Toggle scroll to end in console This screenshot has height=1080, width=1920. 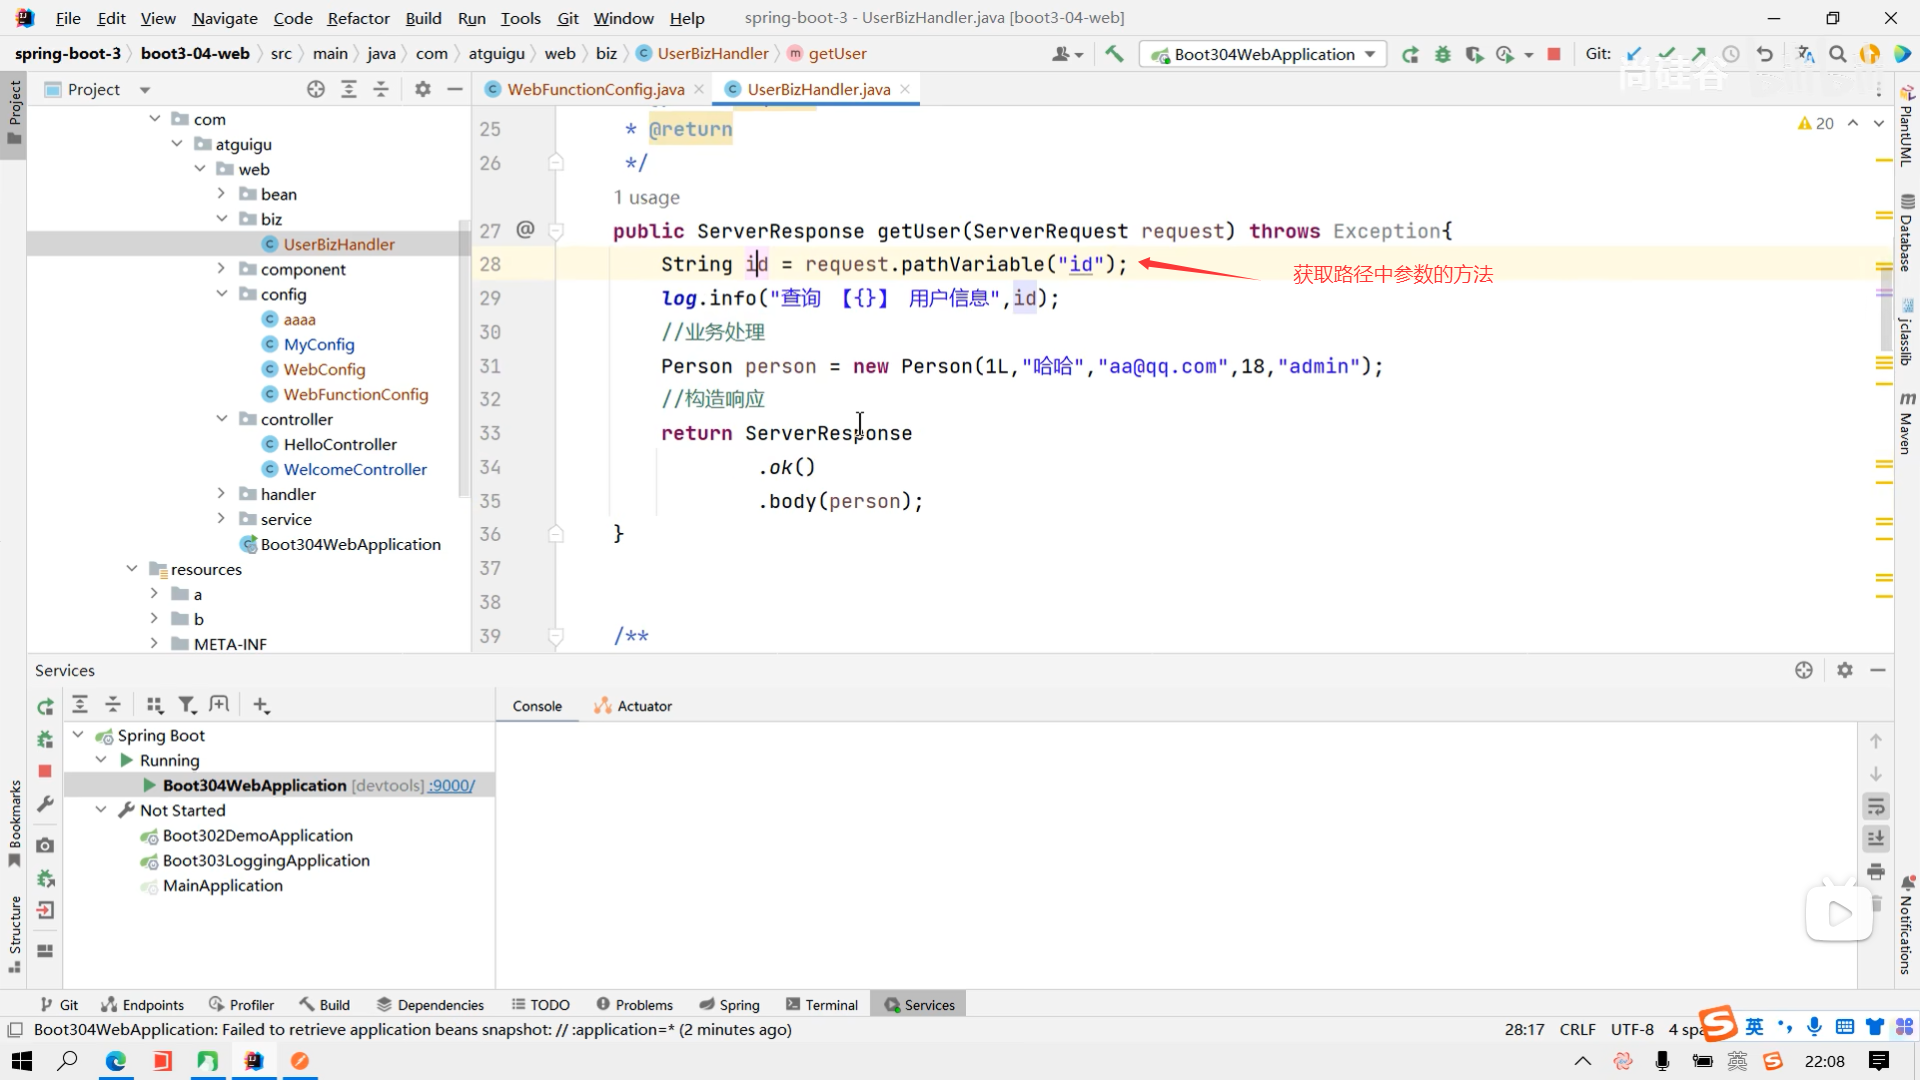point(1876,838)
